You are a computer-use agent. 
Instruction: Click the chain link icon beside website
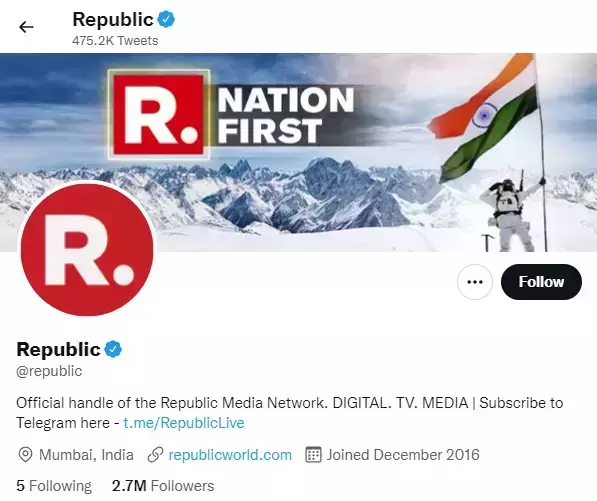coord(155,455)
